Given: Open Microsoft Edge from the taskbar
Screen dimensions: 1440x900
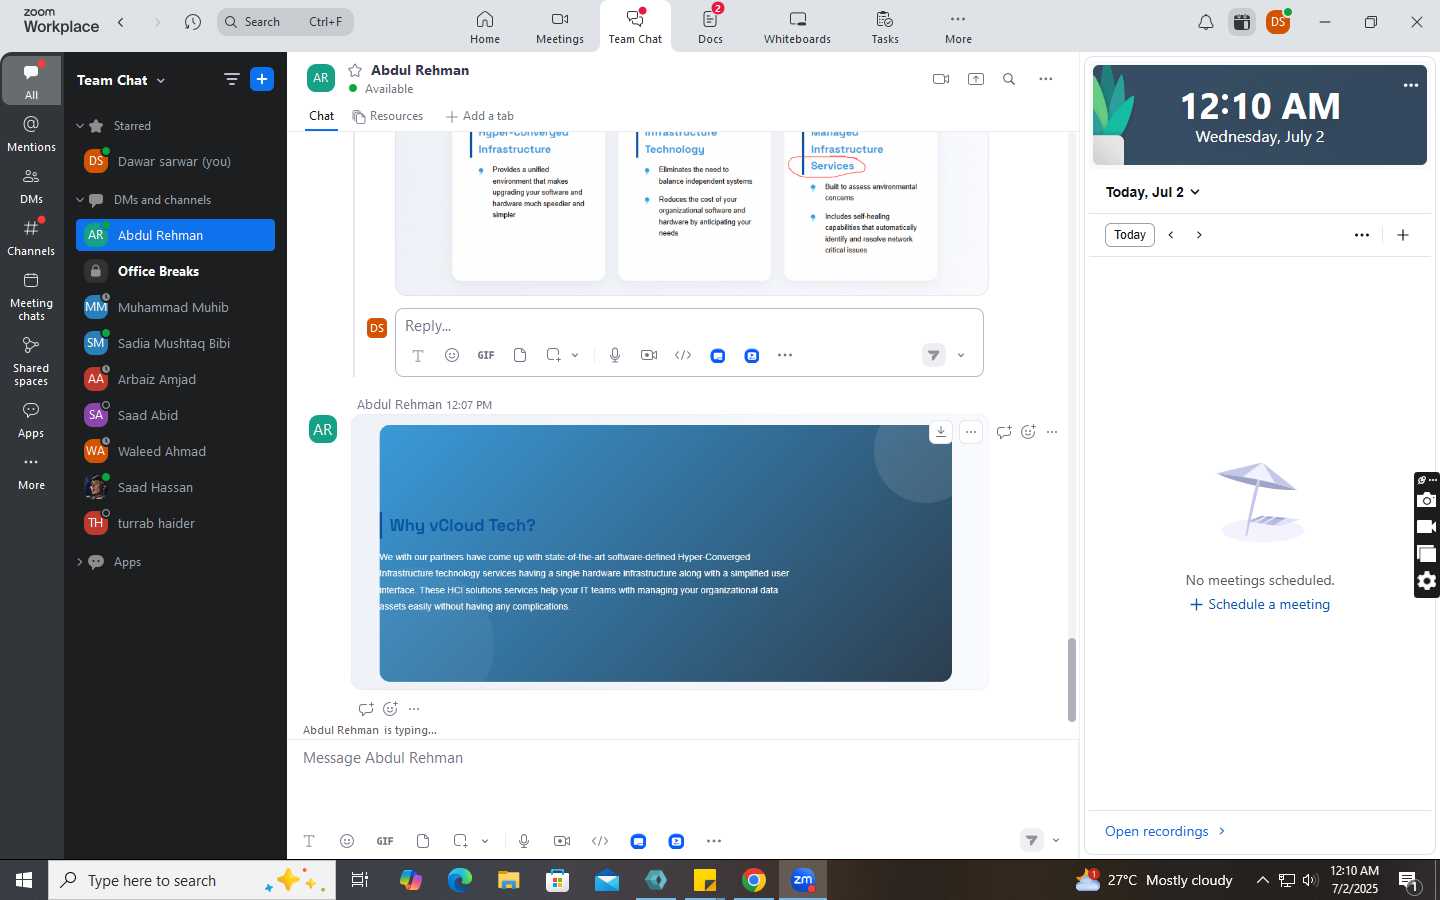Looking at the screenshot, I should [x=460, y=880].
